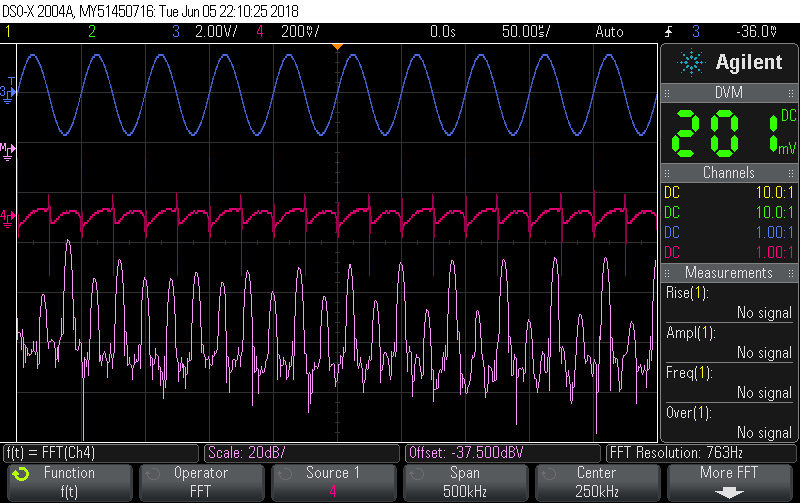800x503 pixels.
Task: Click the Ampl(1) measurement entry
Action: (729, 343)
